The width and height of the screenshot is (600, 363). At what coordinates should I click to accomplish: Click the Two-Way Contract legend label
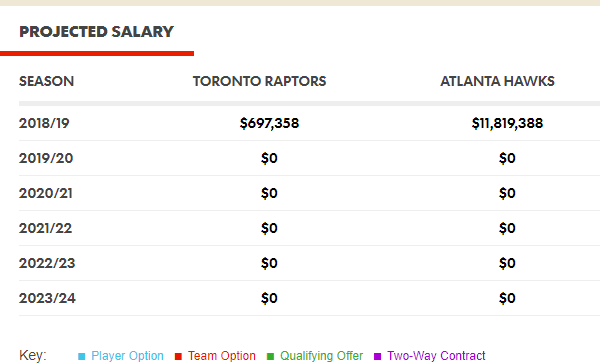[x=436, y=356]
